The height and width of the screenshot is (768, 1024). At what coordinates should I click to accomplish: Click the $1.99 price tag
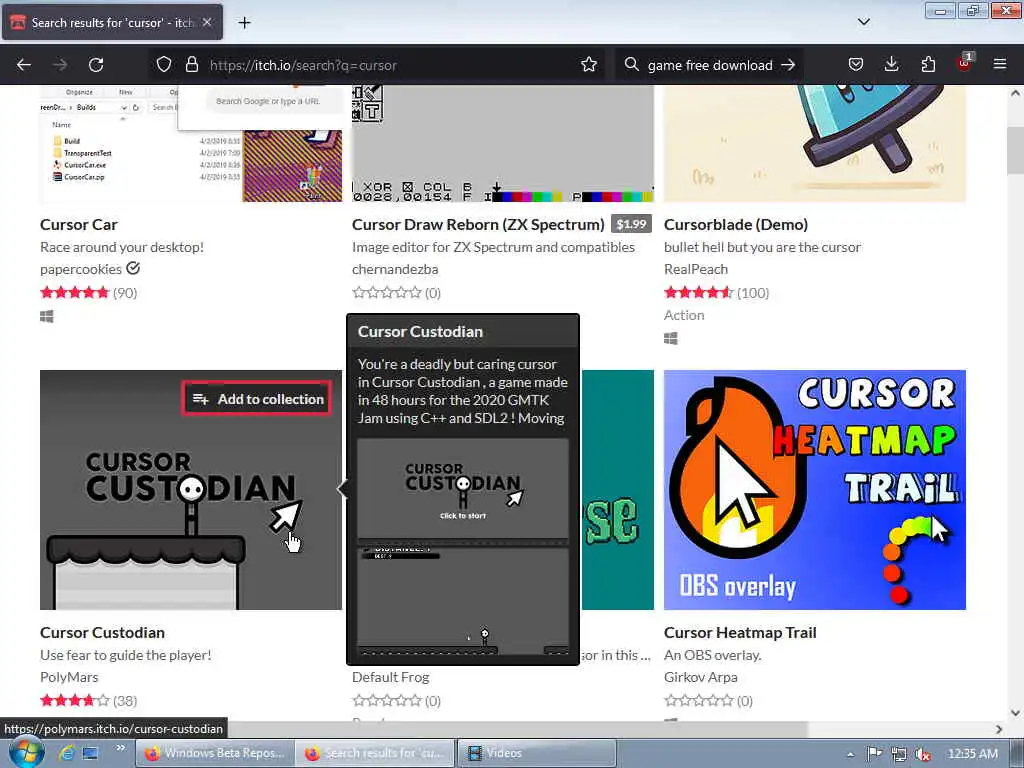pos(632,225)
